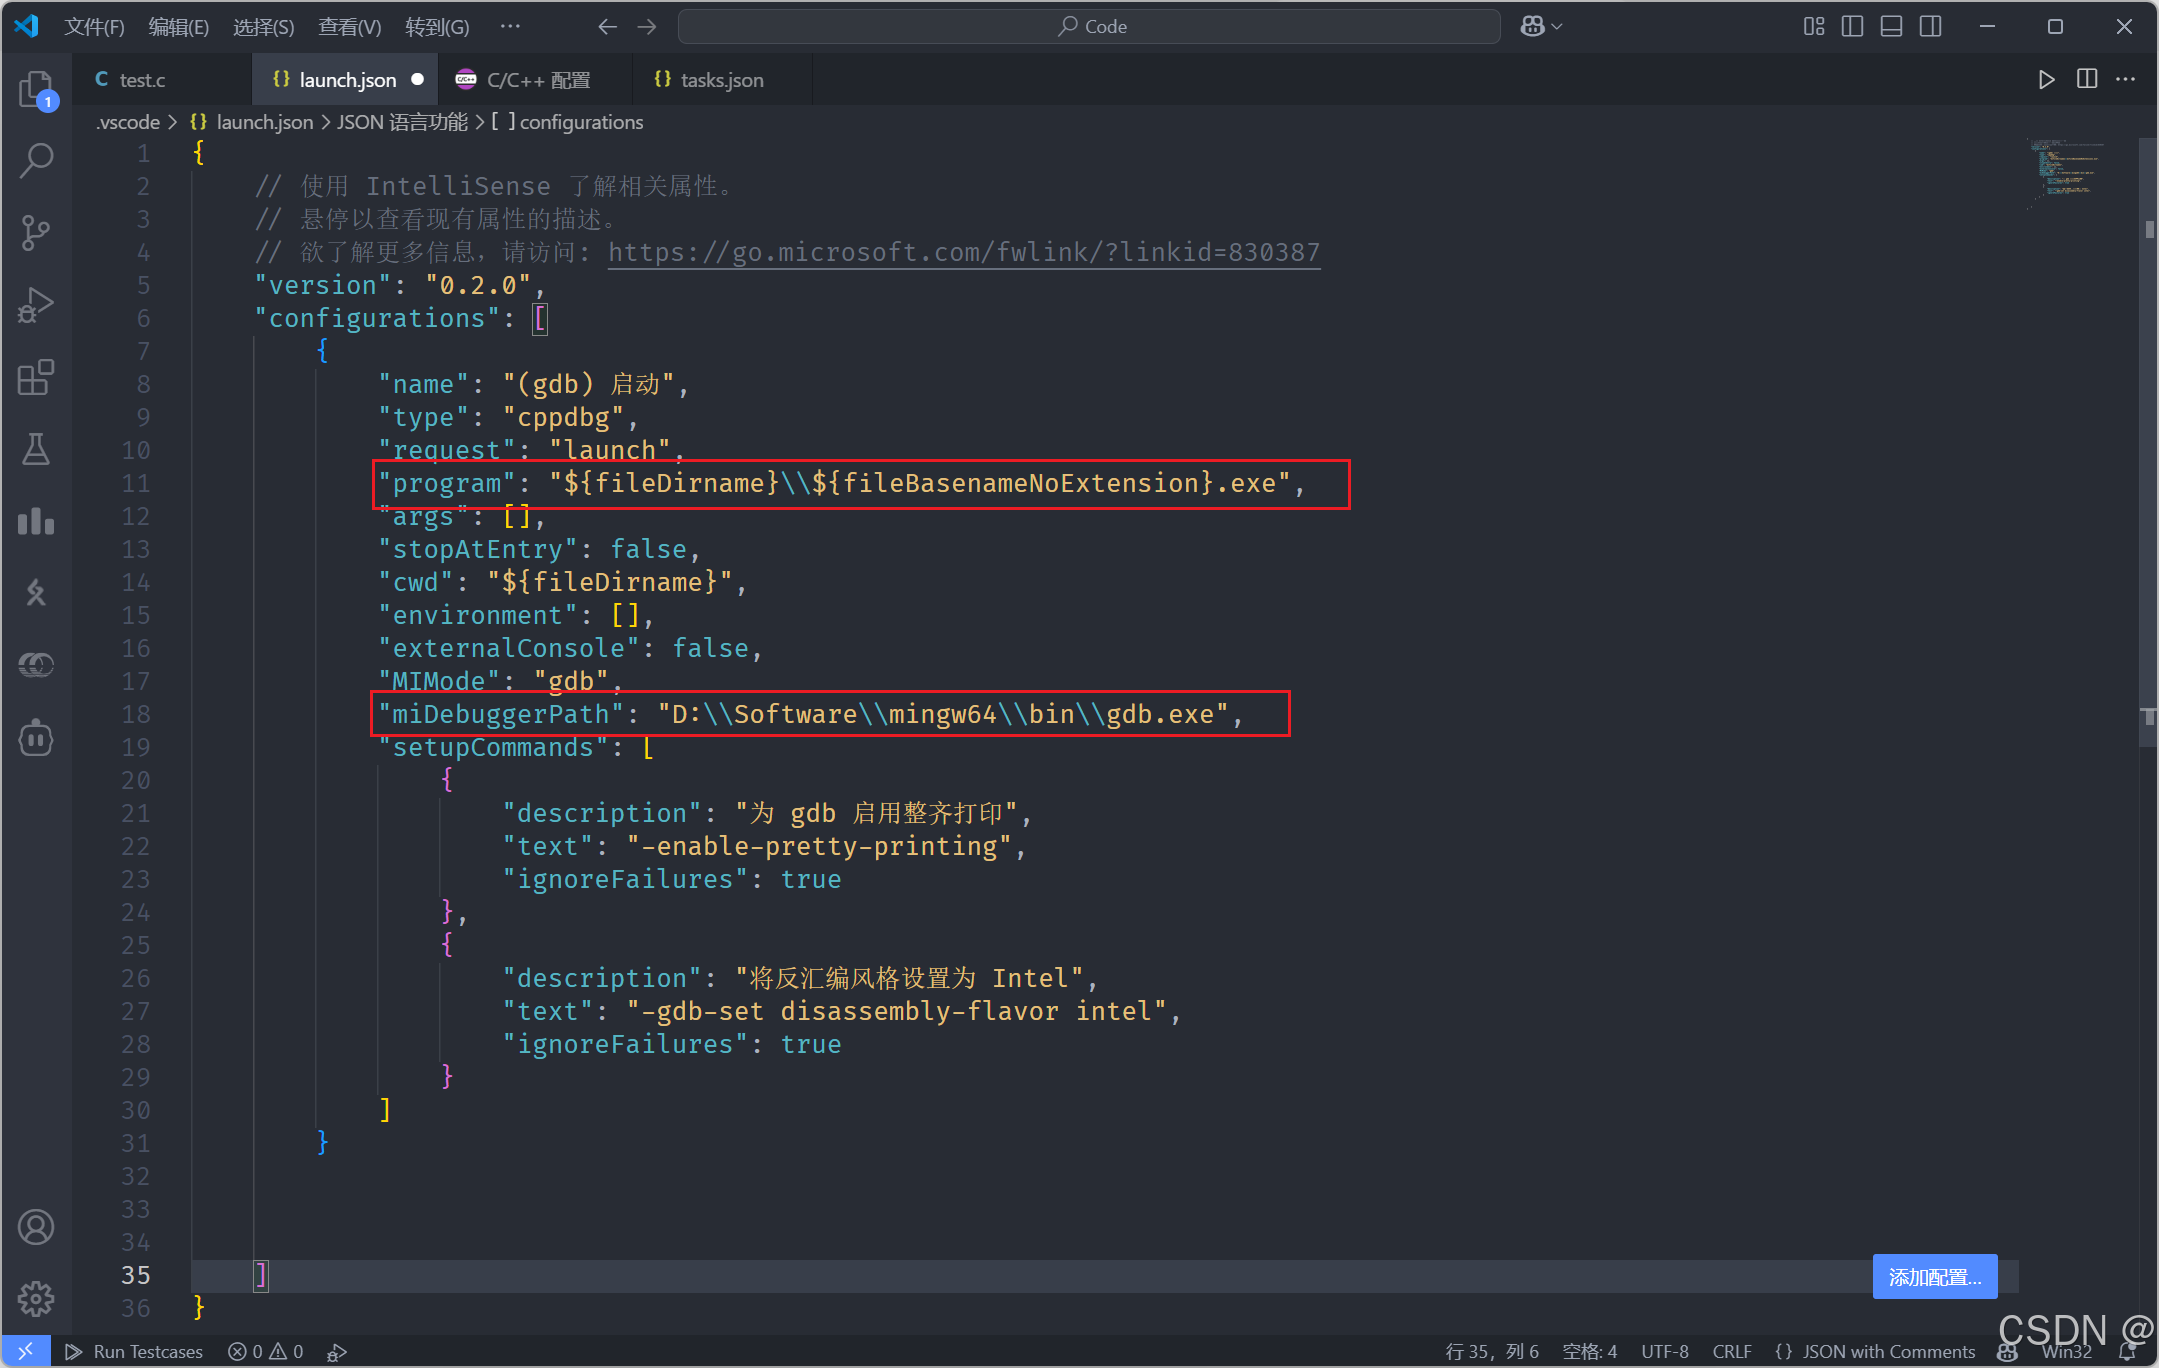The height and width of the screenshot is (1368, 2159).
Task: Click the Code search command box
Action: (1090, 27)
